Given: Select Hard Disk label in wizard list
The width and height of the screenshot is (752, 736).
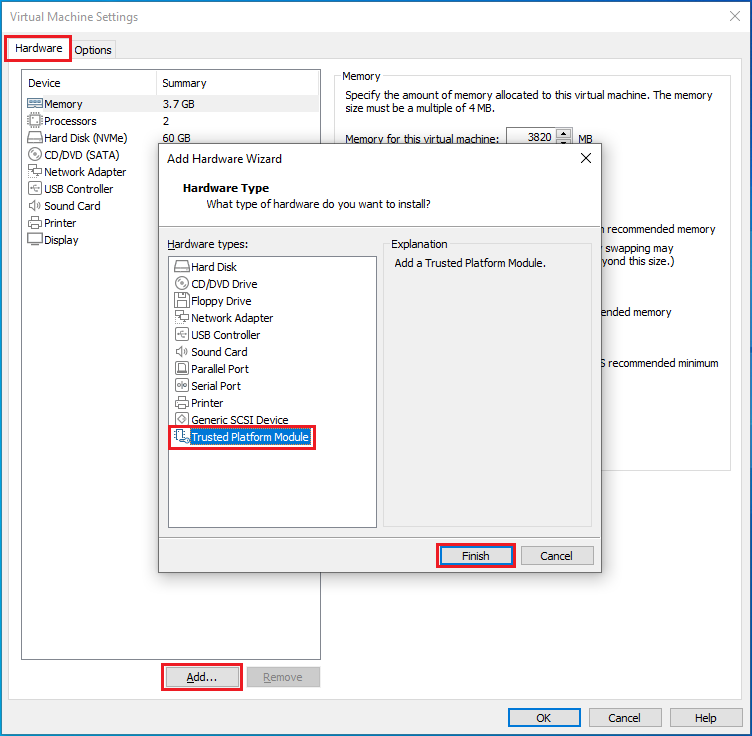Looking at the screenshot, I should 214,267.
